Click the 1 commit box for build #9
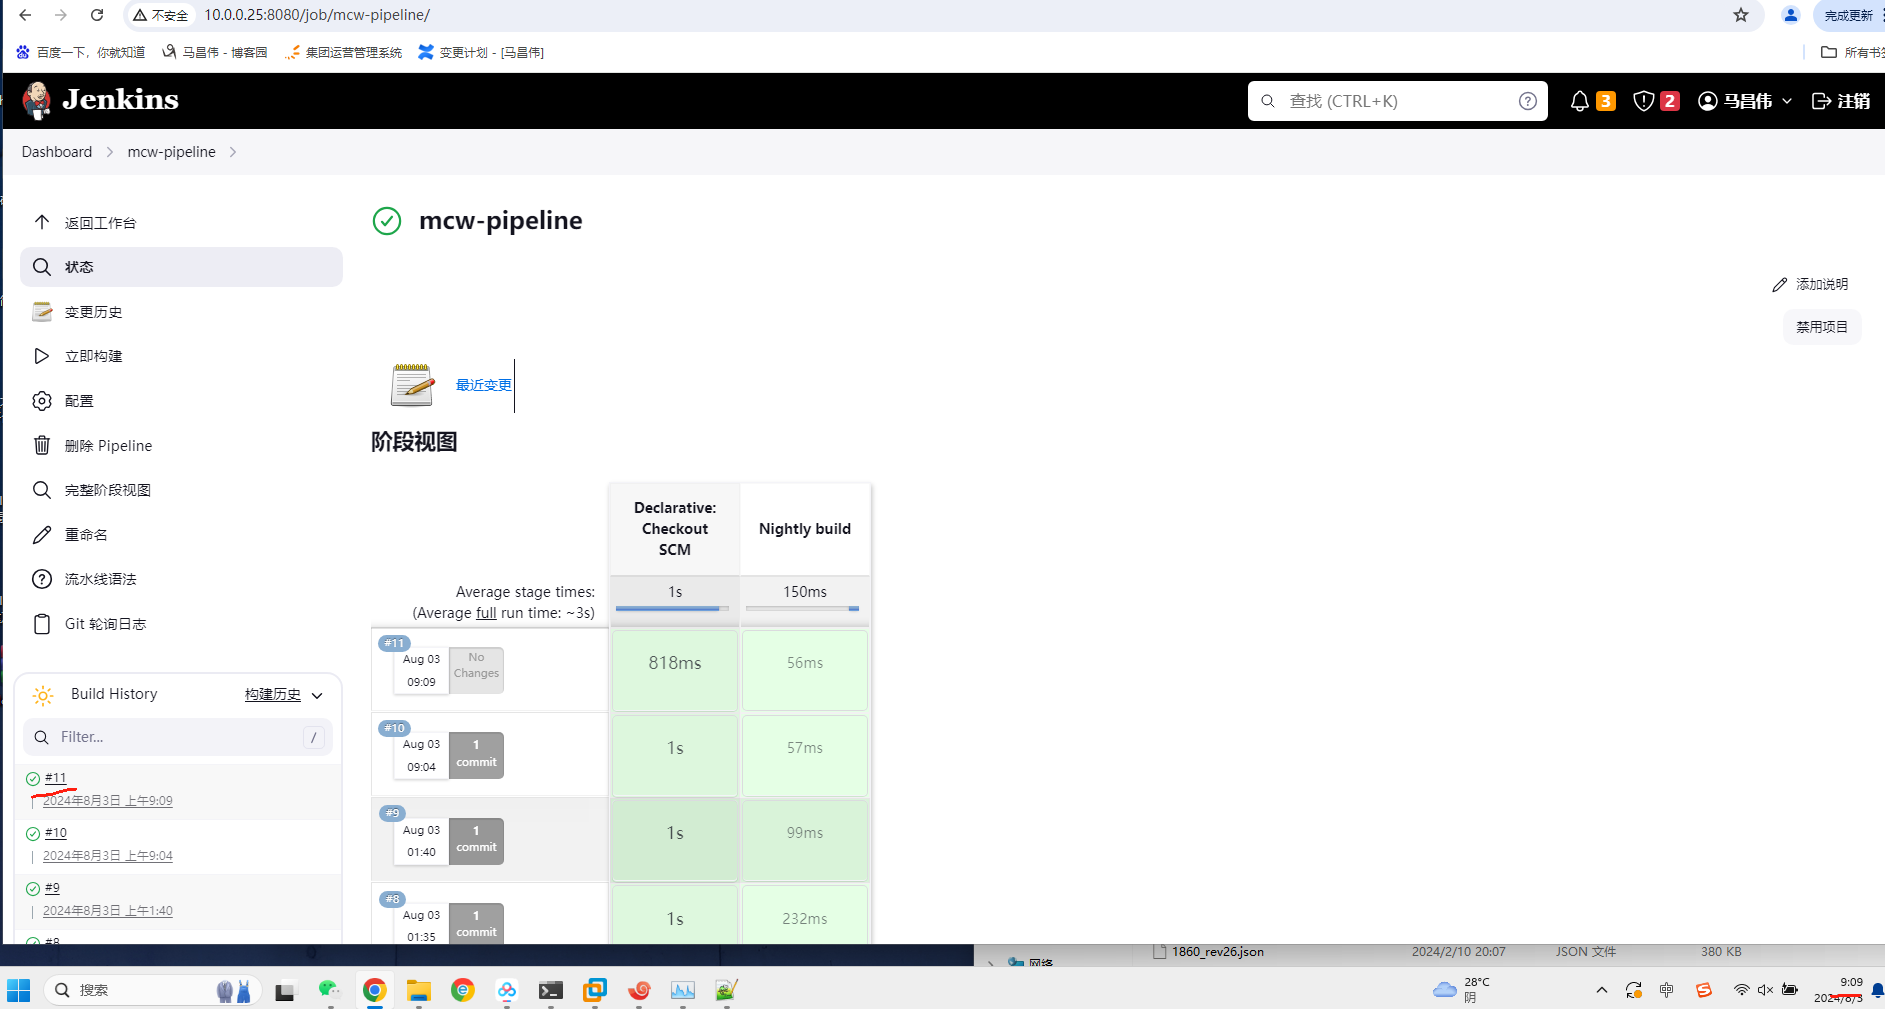Image resolution: width=1885 pixels, height=1009 pixels. (x=476, y=840)
